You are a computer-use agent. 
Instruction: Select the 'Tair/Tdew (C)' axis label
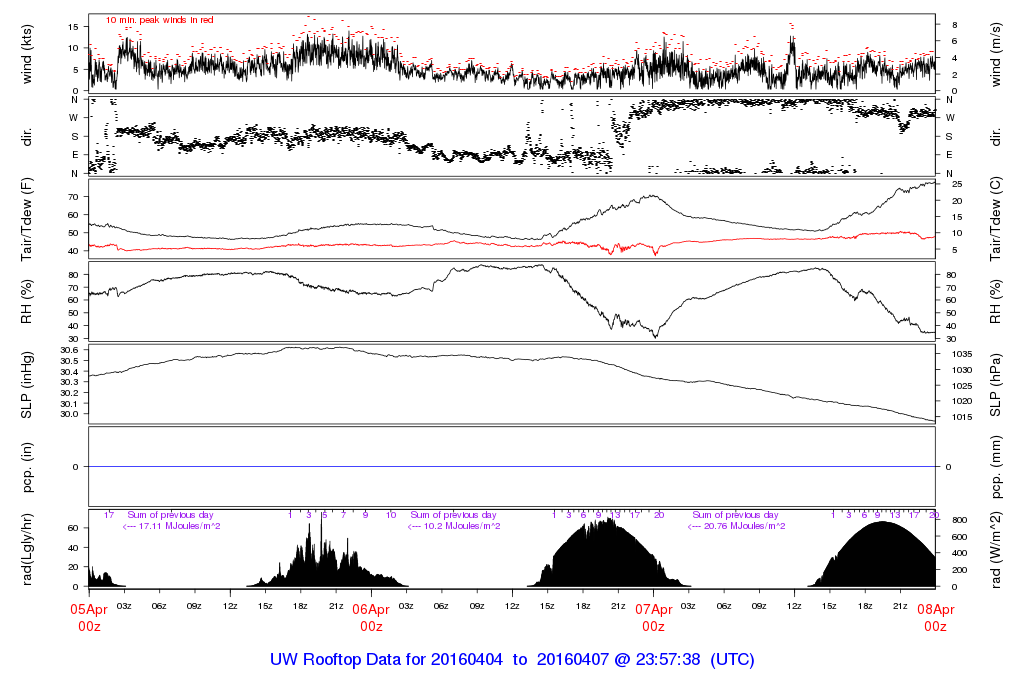[995, 219]
